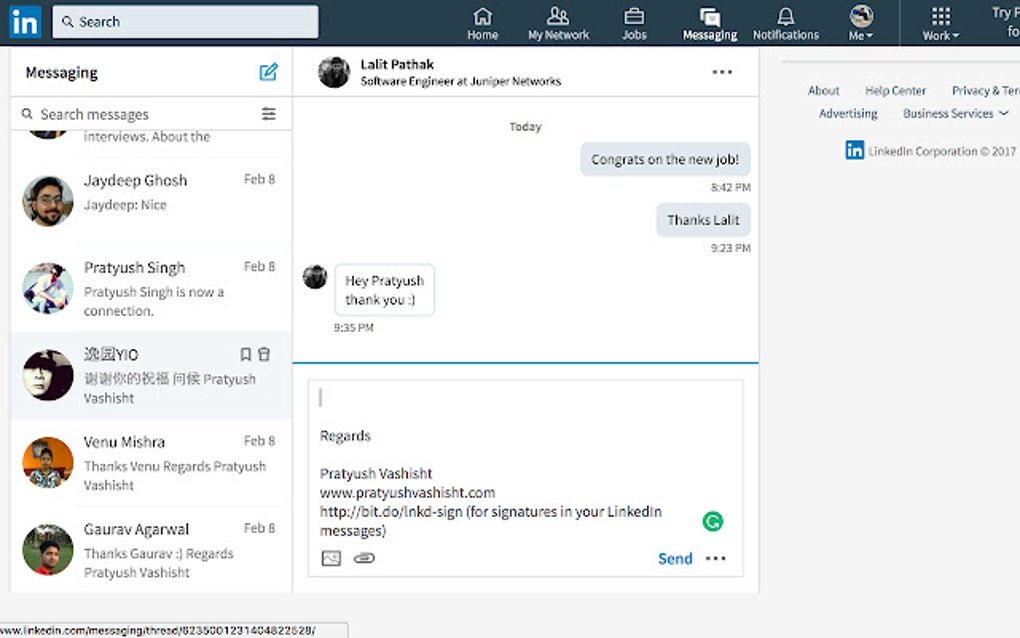Click Send to send the message

pyautogui.click(x=675, y=558)
